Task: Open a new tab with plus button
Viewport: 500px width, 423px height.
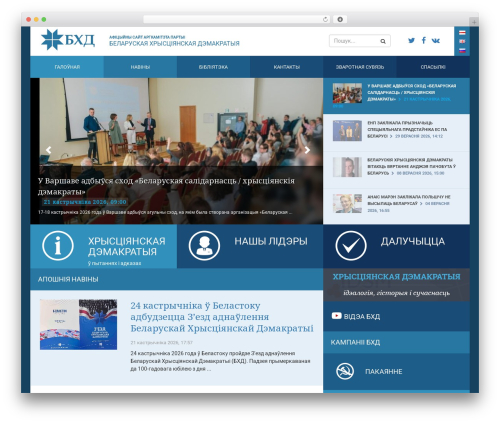Action: click(x=474, y=22)
